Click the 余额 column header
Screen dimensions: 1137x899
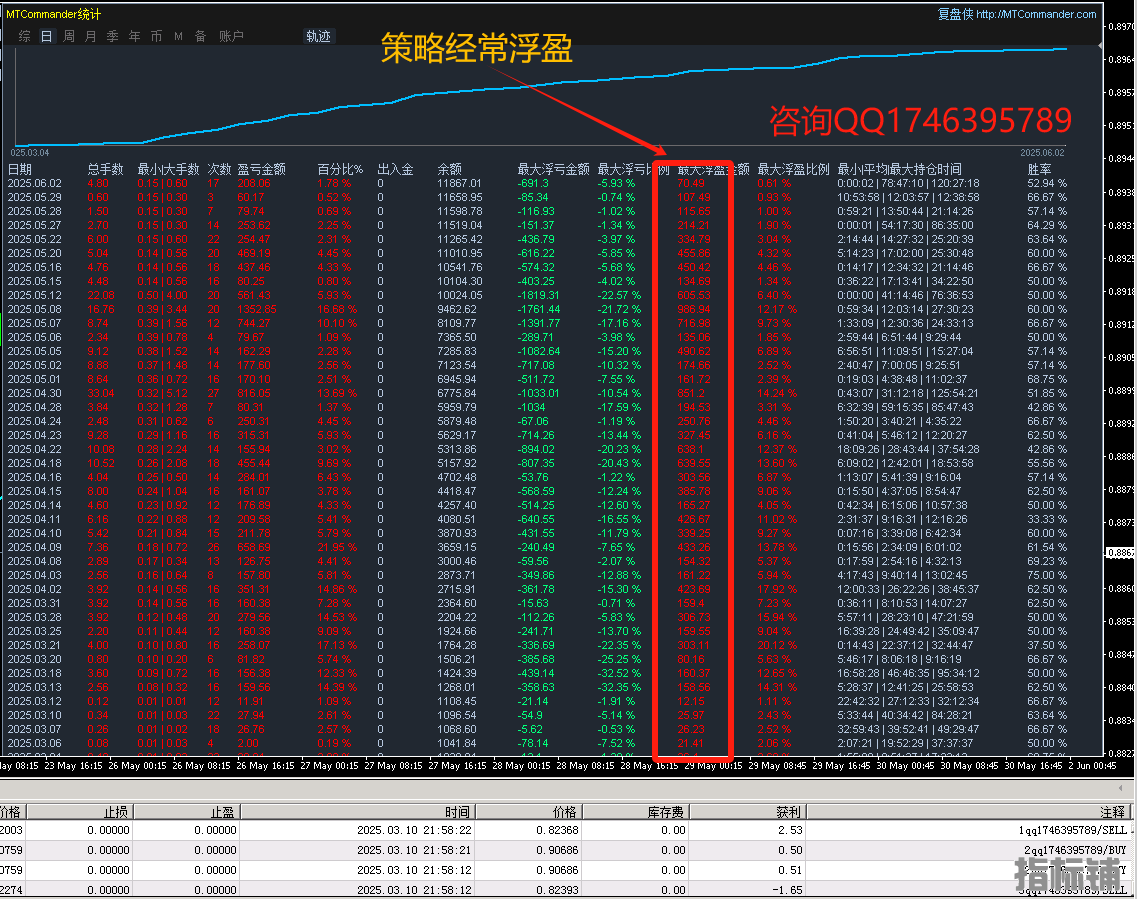(450, 169)
